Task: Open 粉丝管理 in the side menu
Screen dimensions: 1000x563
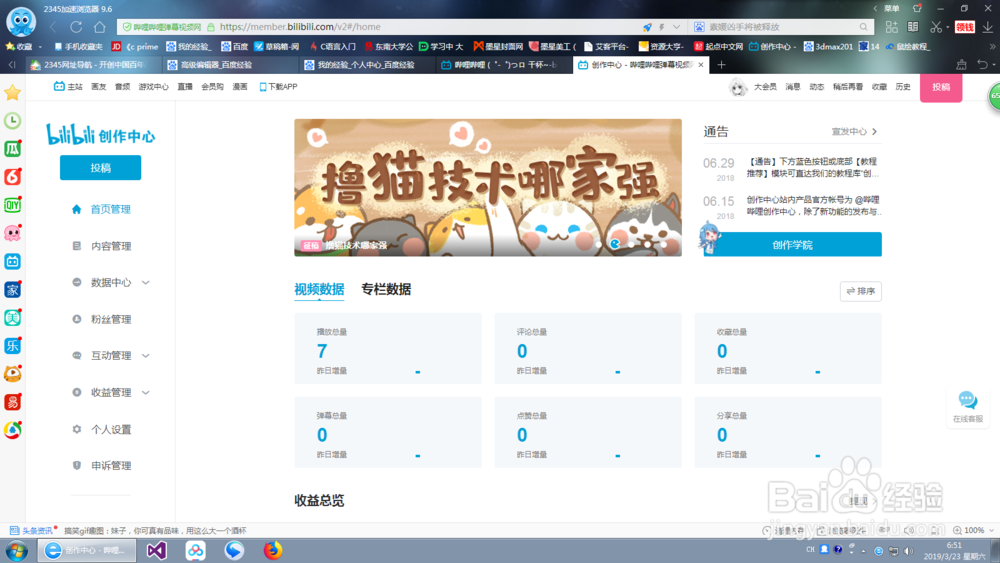Action: pyautogui.click(x=111, y=319)
